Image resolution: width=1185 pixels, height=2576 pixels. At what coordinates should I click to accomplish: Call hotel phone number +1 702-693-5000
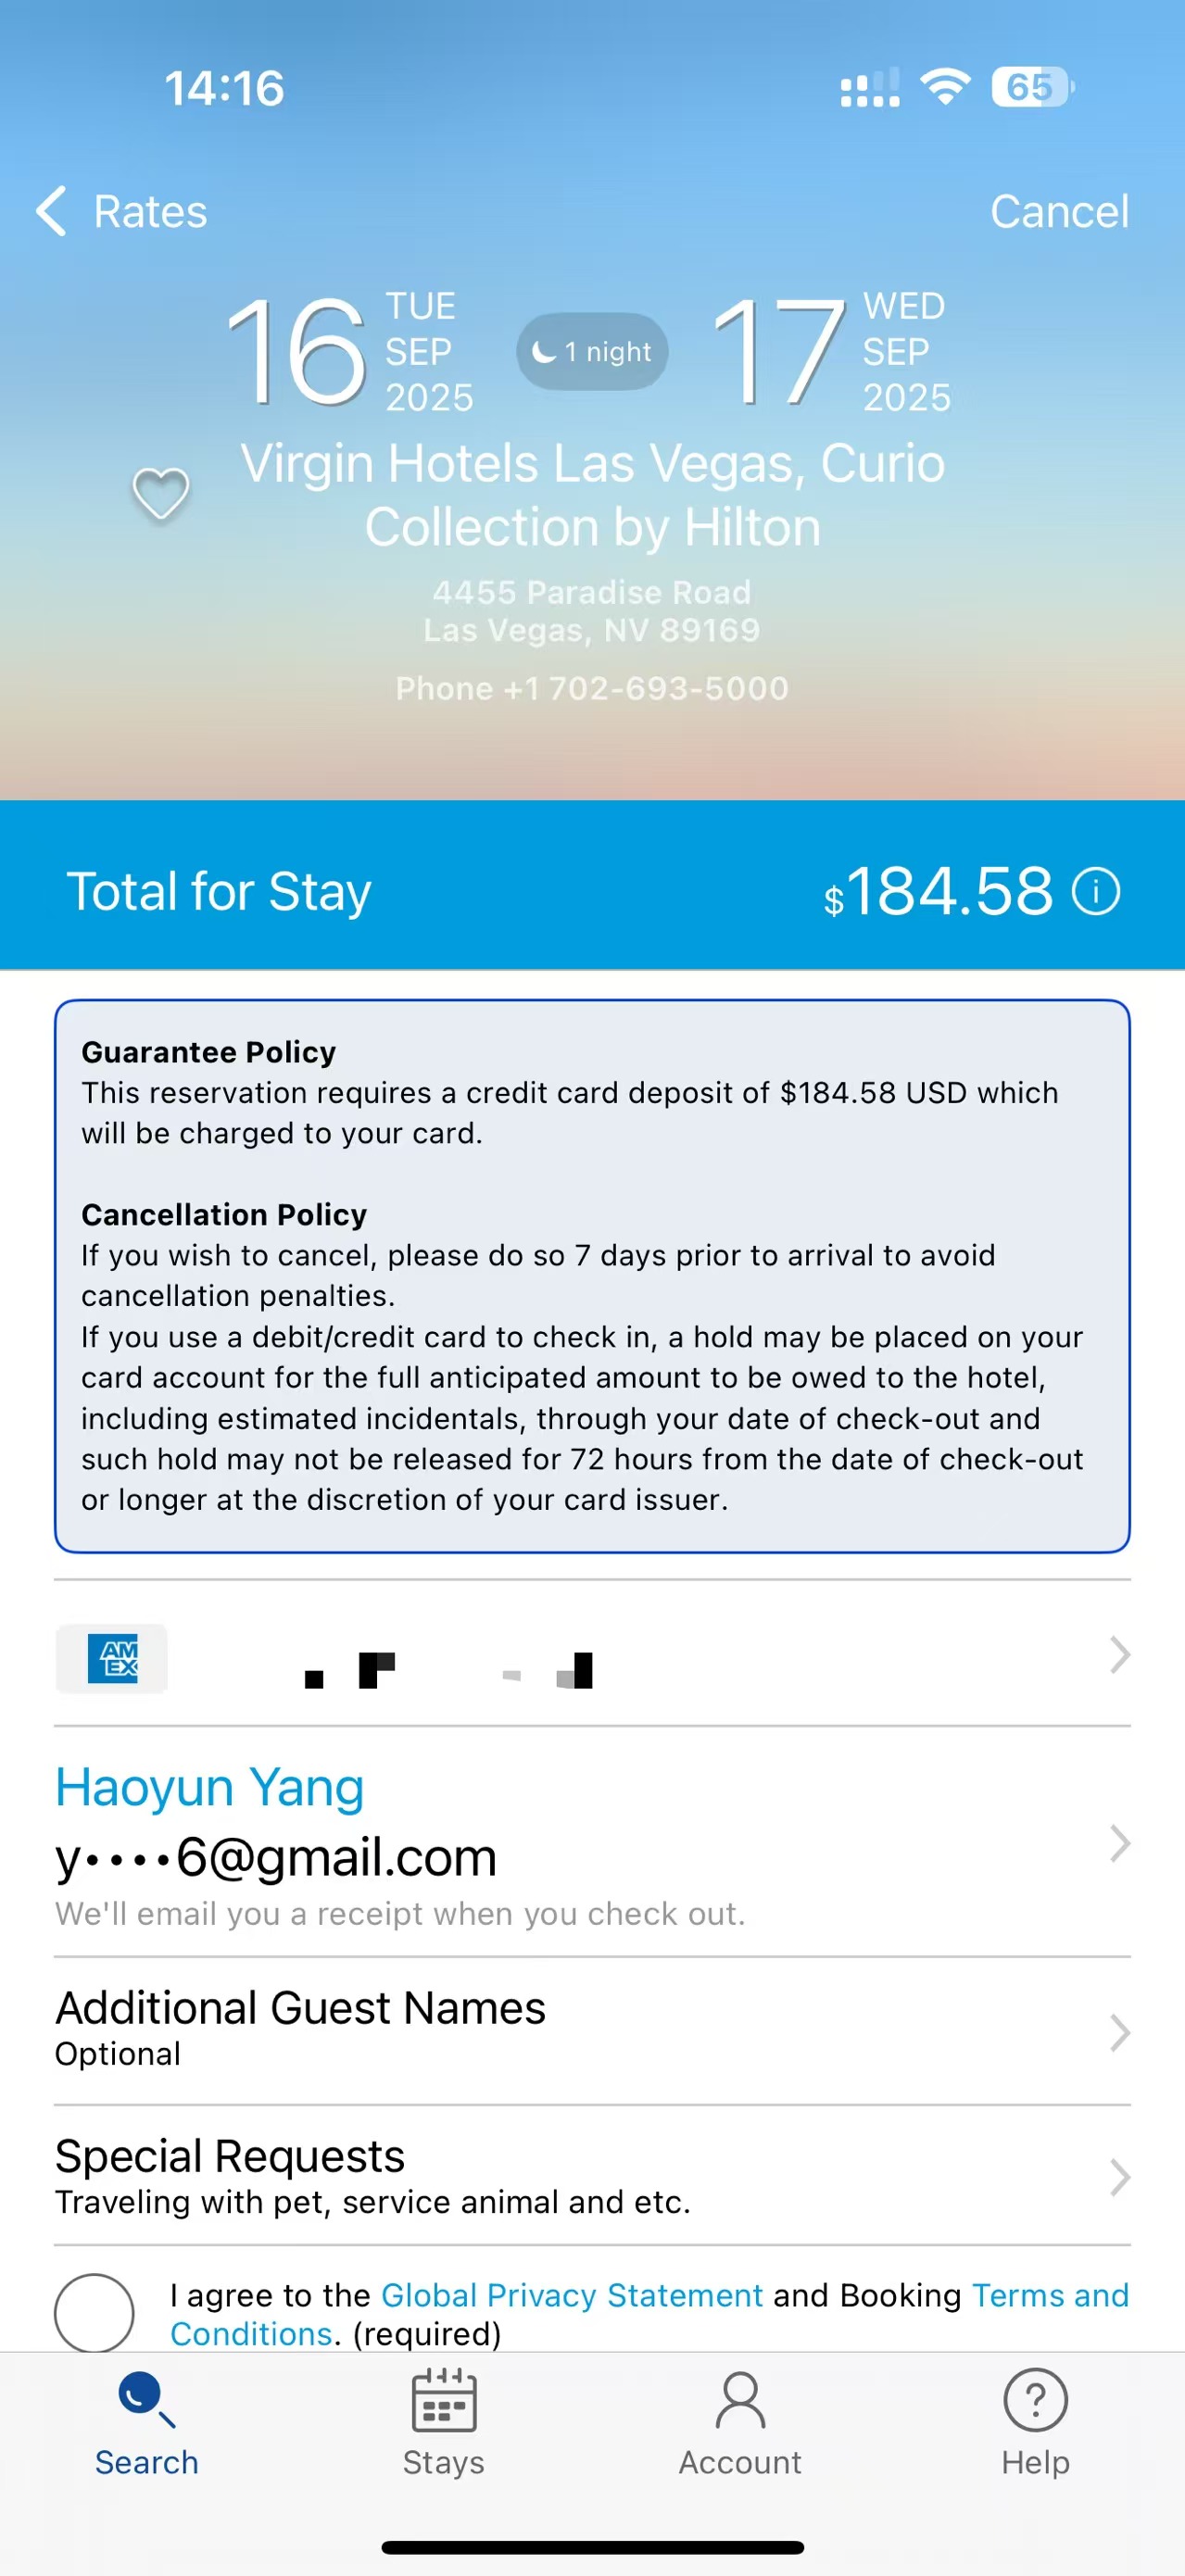coord(592,689)
